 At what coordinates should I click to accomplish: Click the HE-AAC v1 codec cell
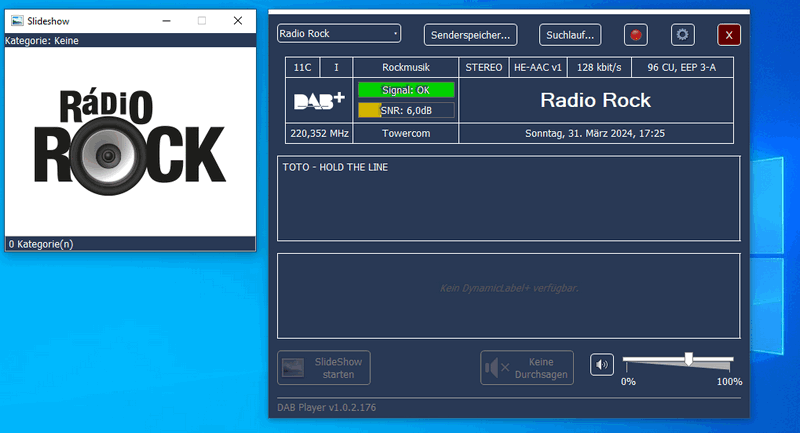pos(538,67)
